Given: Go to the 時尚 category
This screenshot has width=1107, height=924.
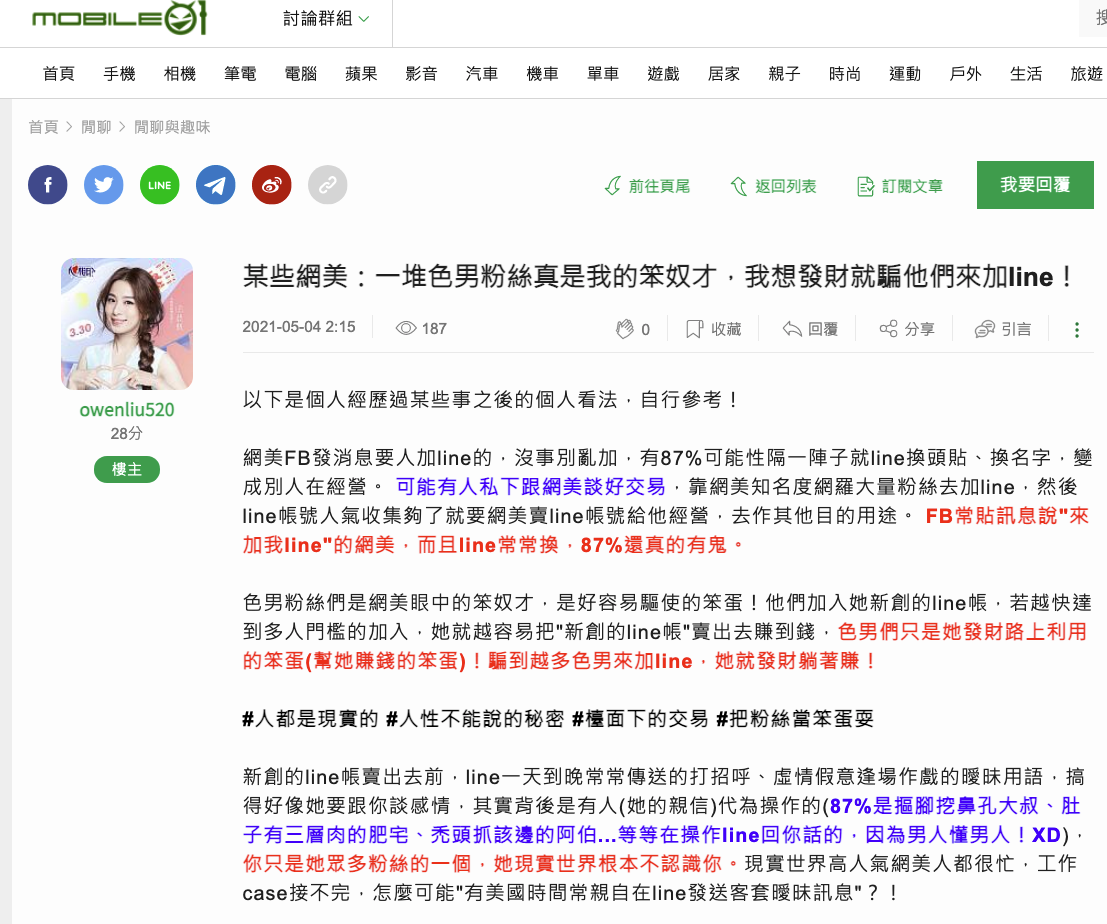Looking at the screenshot, I should (845, 73).
